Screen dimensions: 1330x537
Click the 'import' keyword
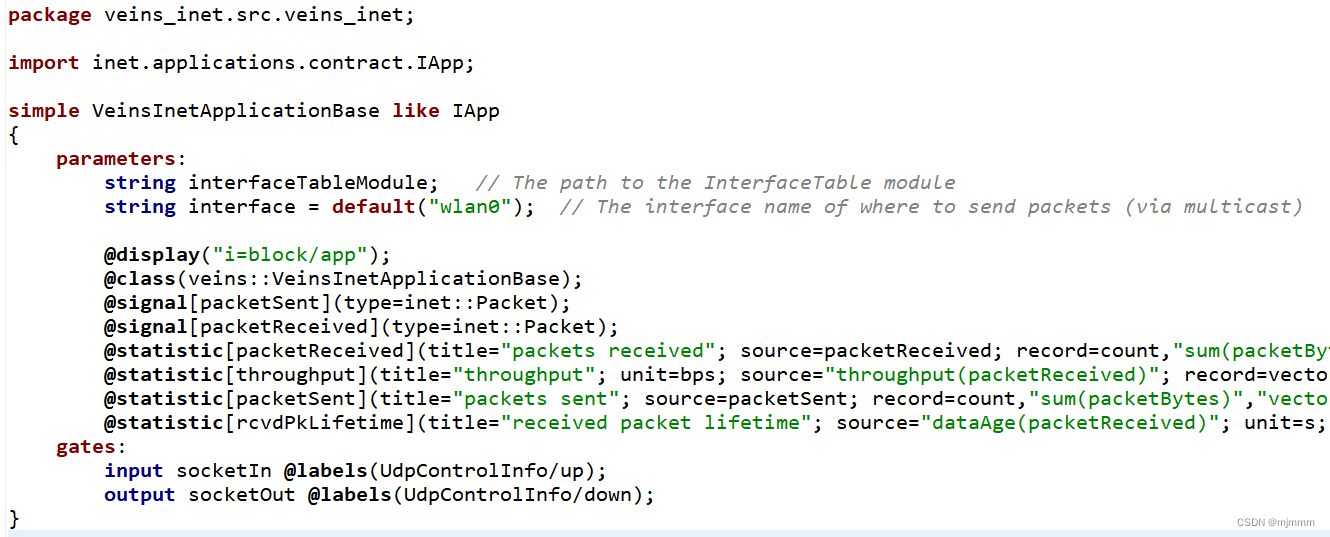coord(44,63)
